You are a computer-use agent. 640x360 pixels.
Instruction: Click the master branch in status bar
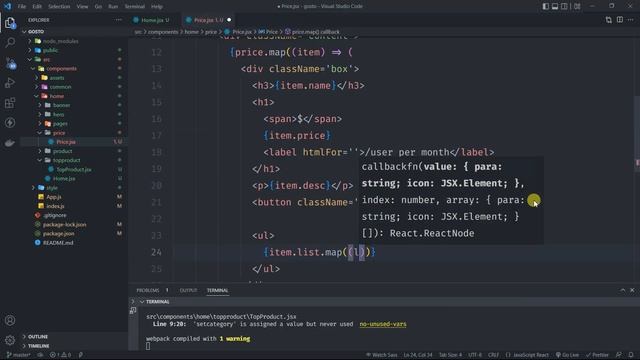click(x=18, y=355)
